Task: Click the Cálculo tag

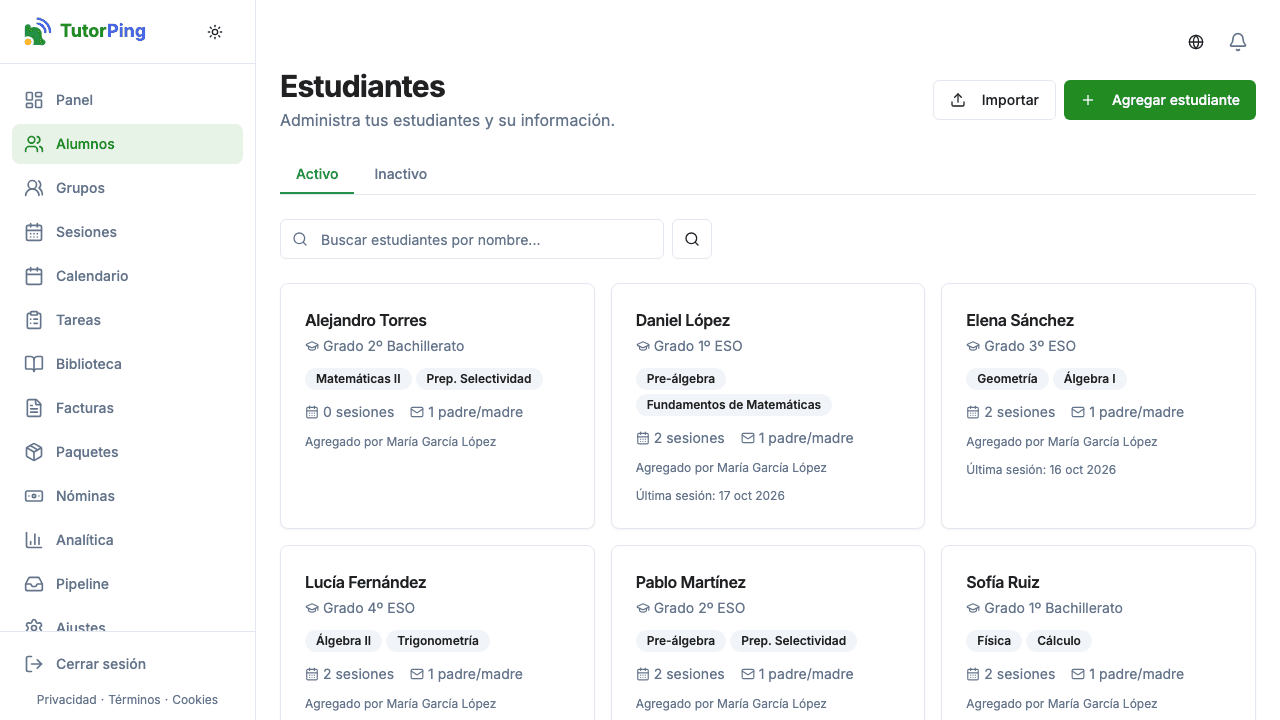Action: [x=1059, y=641]
